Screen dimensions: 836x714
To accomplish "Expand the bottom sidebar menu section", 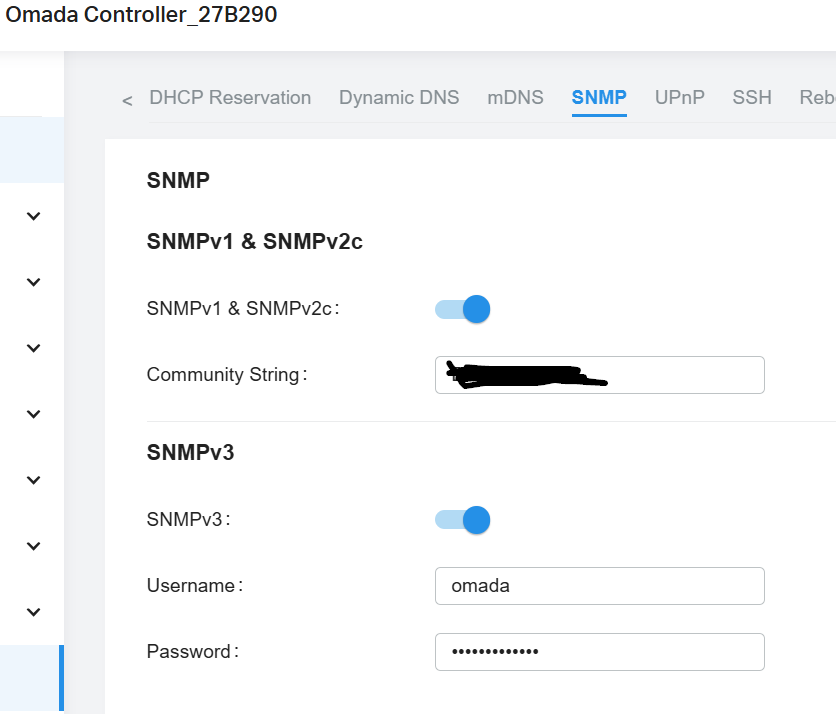I will coord(33,611).
